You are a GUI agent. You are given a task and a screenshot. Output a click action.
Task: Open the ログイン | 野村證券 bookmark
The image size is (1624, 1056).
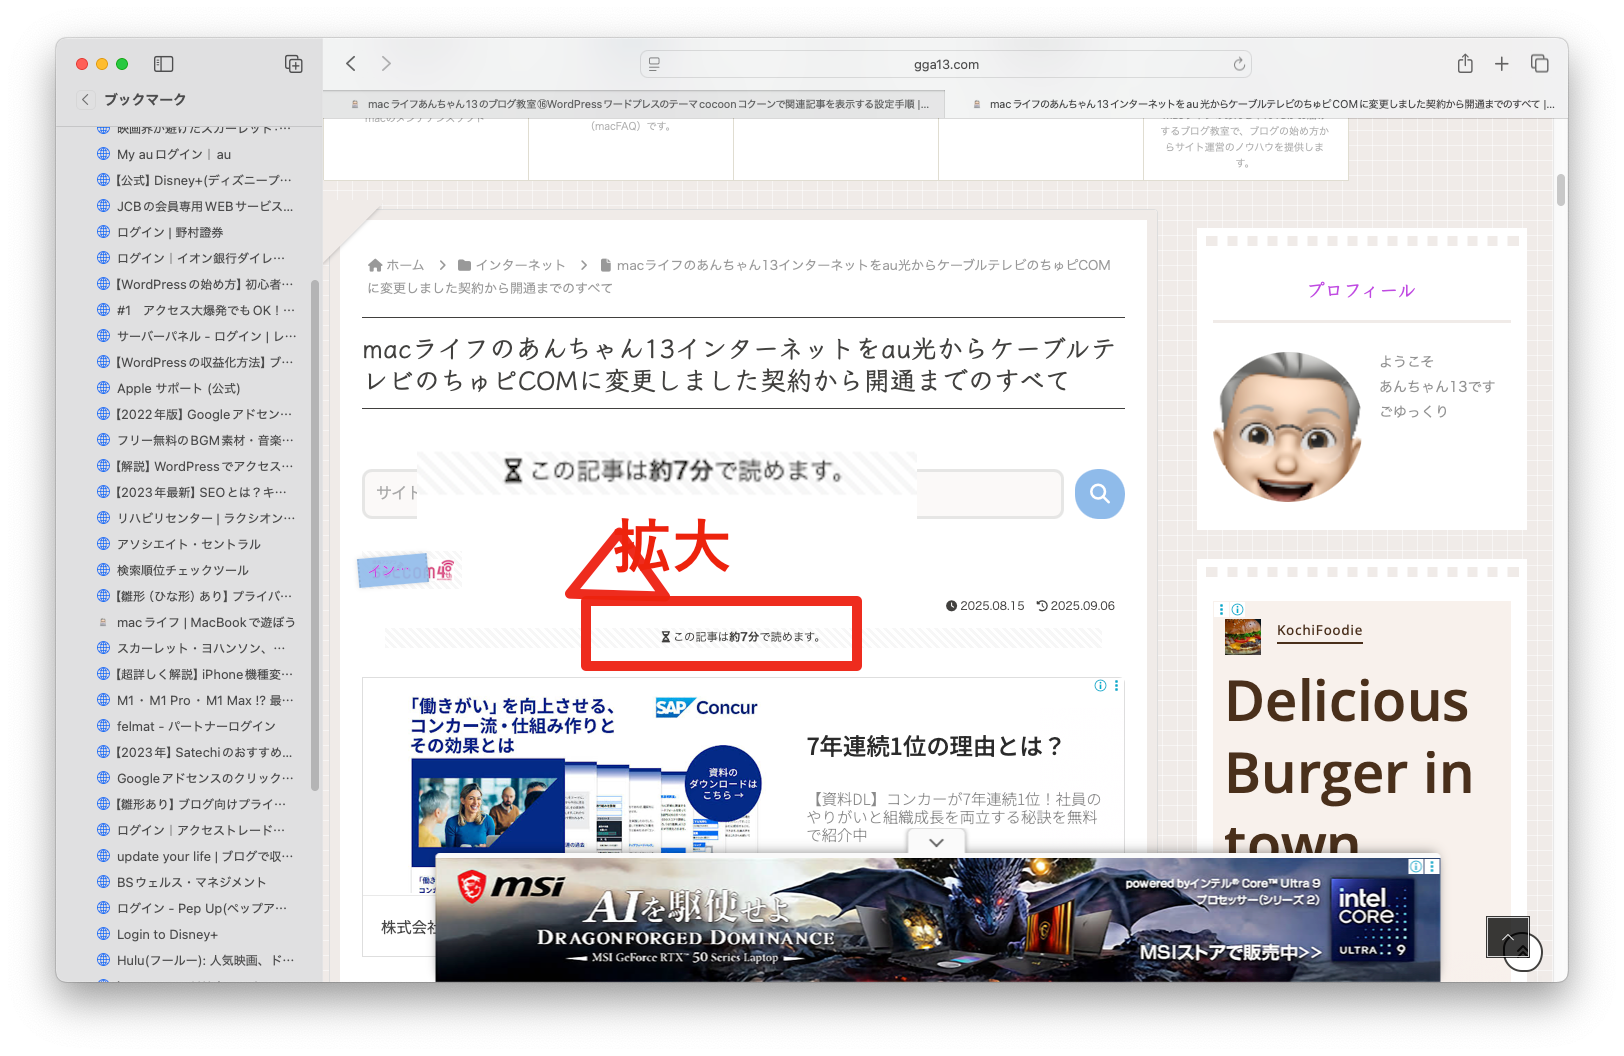170,232
